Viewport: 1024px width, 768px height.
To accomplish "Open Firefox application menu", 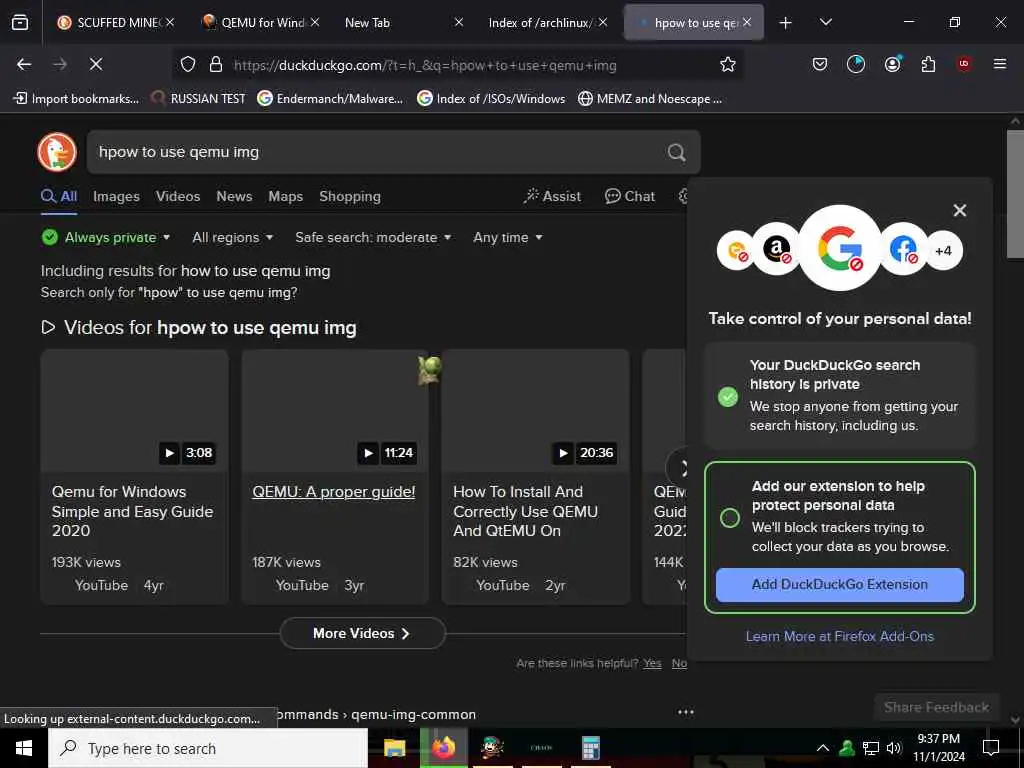I will pyautogui.click(x=999, y=64).
